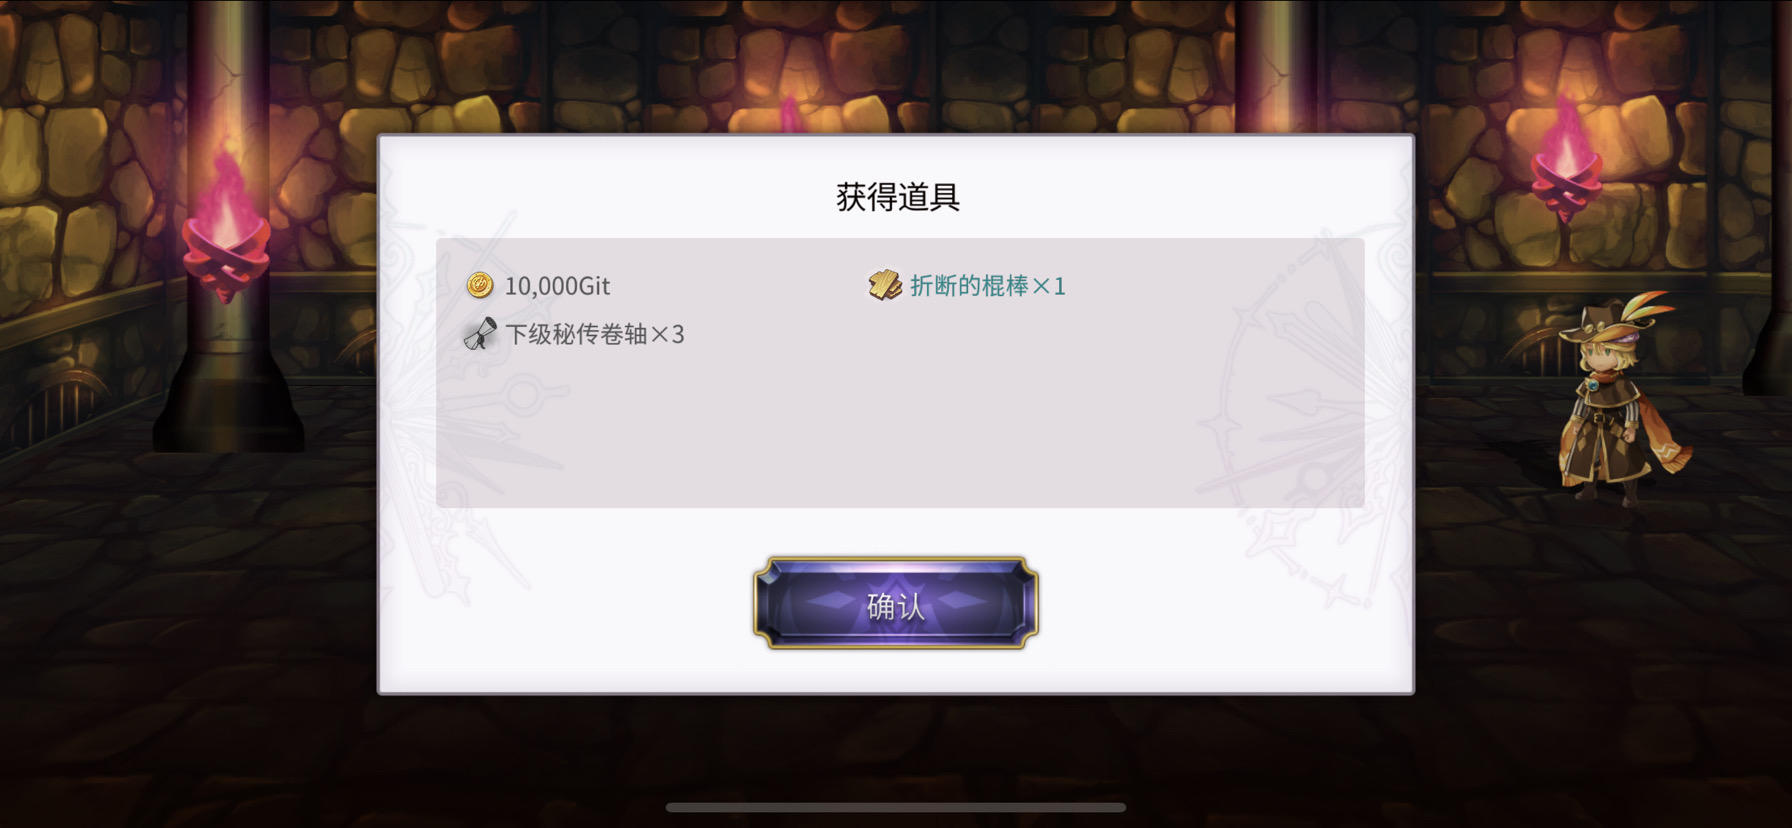This screenshot has height=828, width=1792.
Task: Tap the left pink flame torch
Action: (226, 228)
